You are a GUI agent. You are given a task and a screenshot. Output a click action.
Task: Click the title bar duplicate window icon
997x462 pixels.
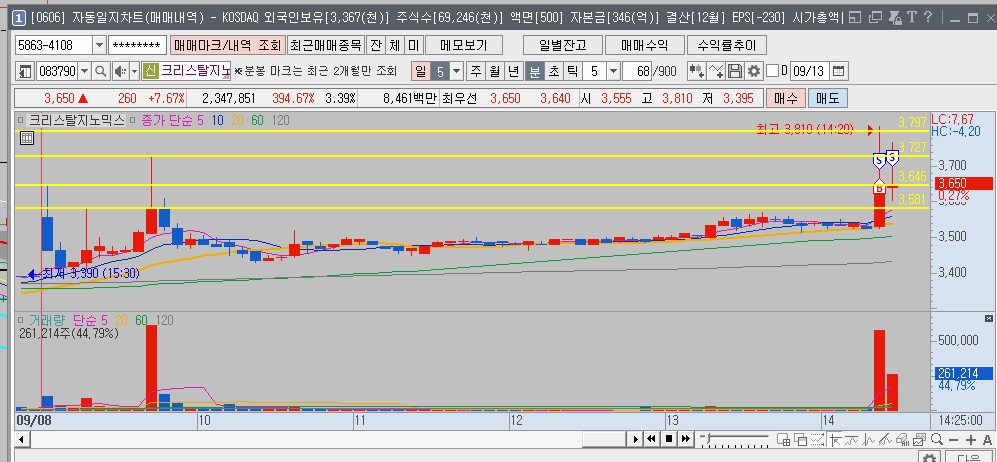click(x=876, y=18)
